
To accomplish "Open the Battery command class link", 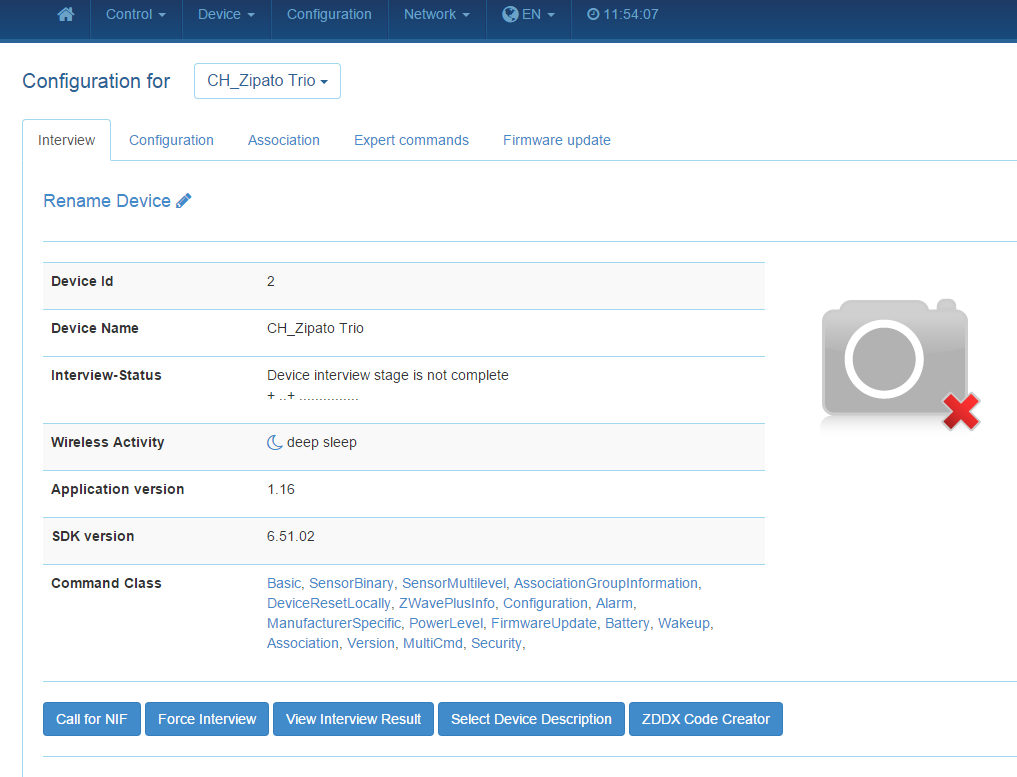I will tap(628, 623).
